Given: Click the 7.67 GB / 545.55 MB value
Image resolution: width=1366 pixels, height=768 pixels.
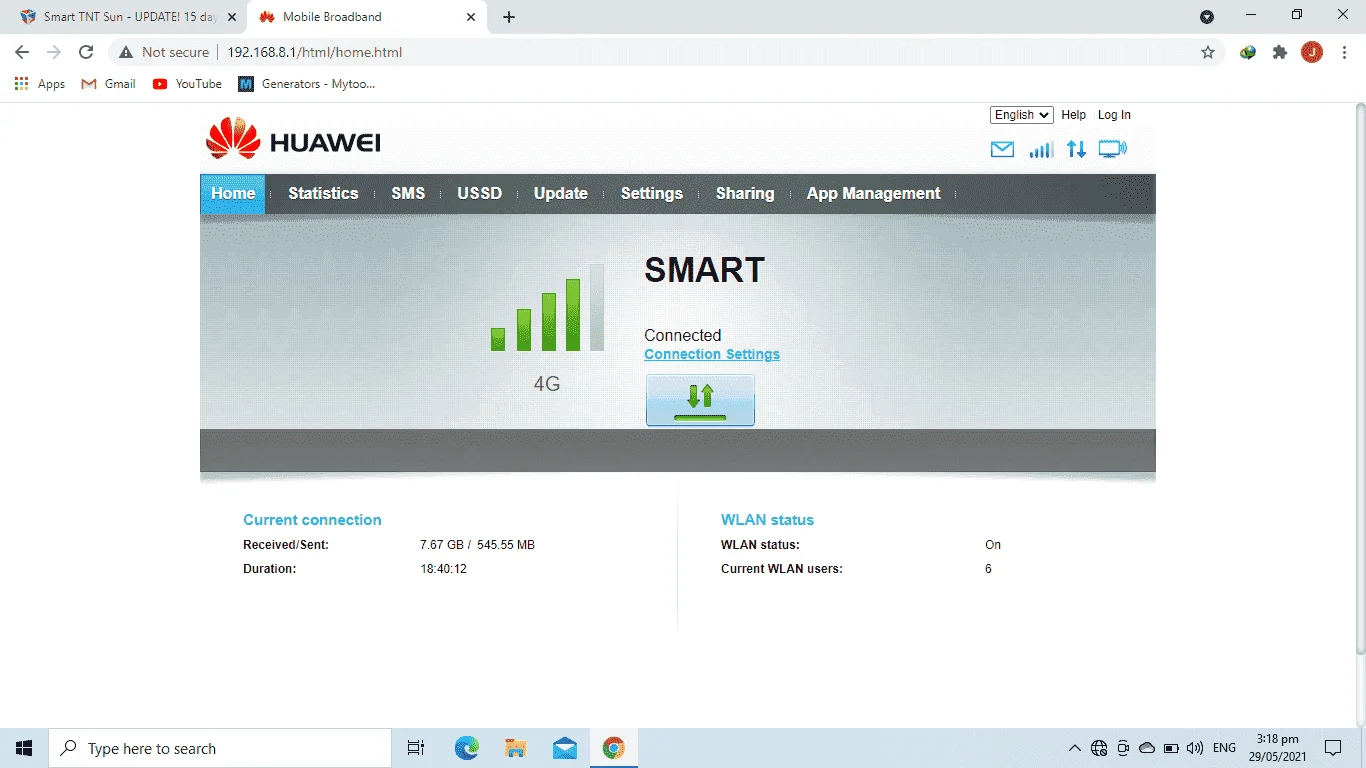Looking at the screenshot, I should pyautogui.click(x=477, y=545).
